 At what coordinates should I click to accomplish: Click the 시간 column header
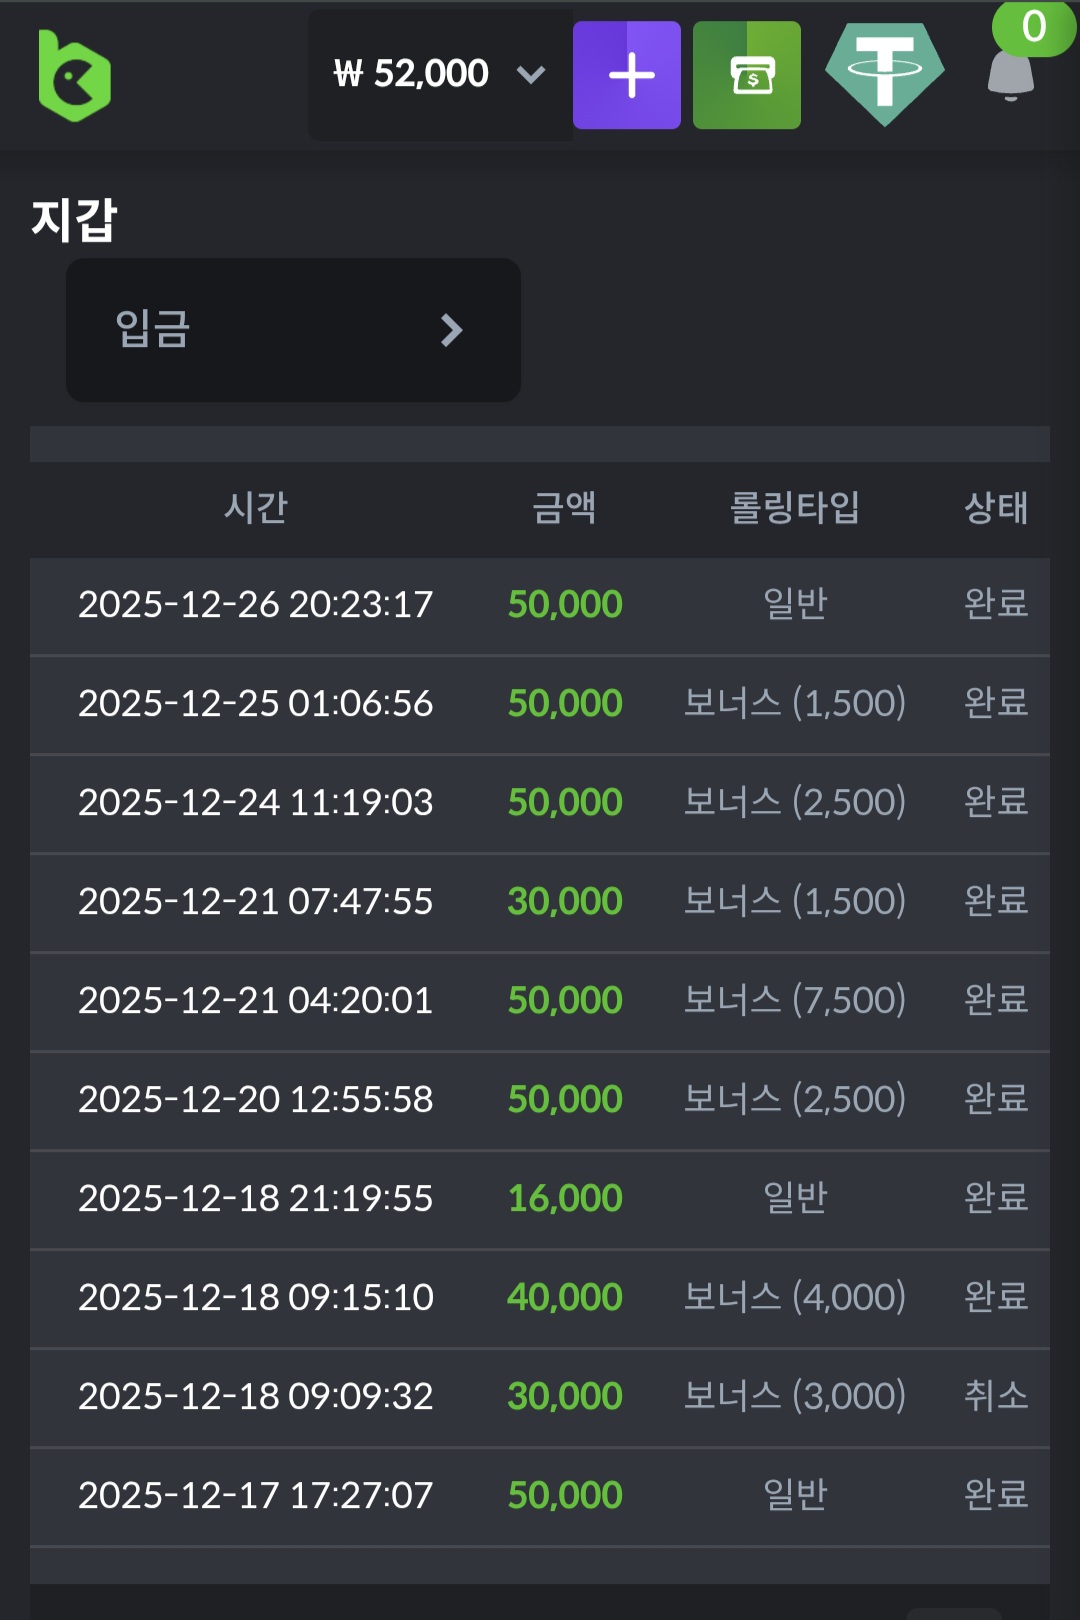pos(256,508)
